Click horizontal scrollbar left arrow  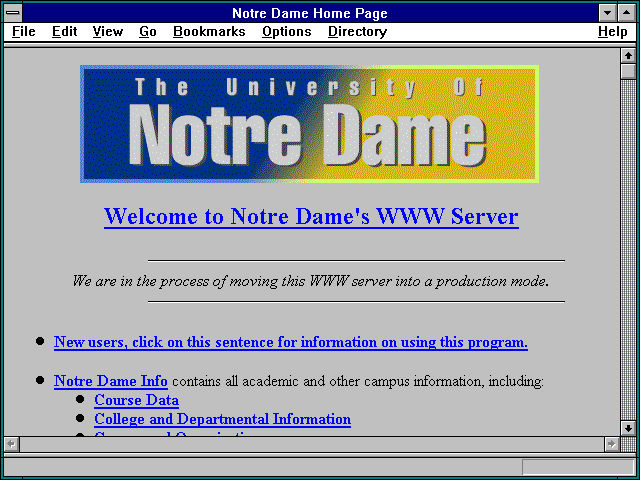11,444
